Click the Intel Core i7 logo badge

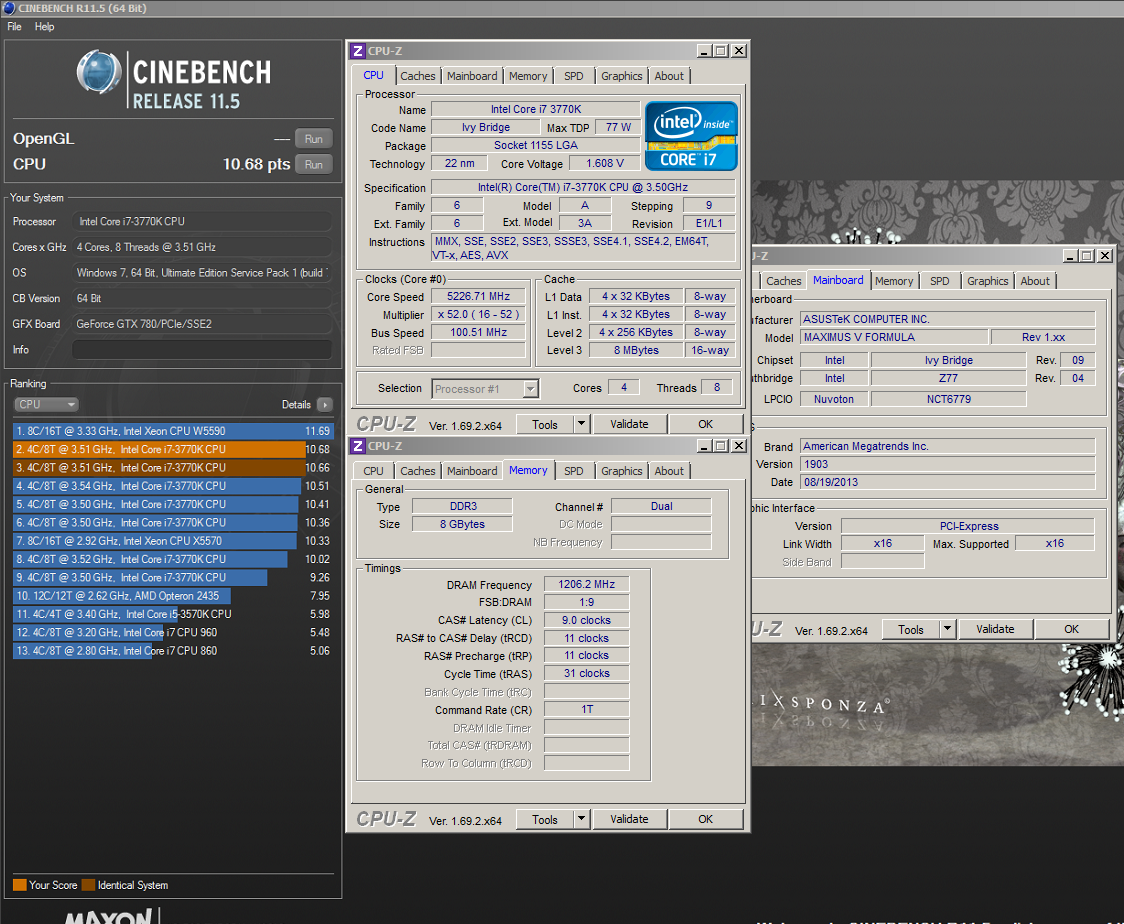tap(691, 136)
